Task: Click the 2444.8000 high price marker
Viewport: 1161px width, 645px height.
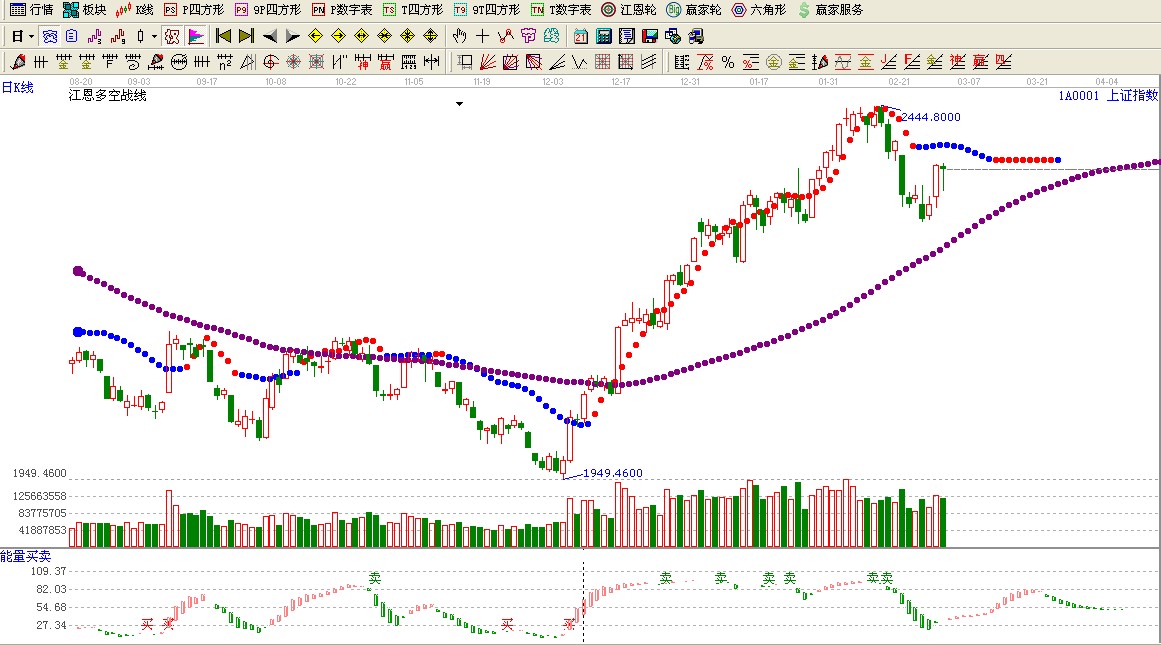Action: (x=930, y=117)
